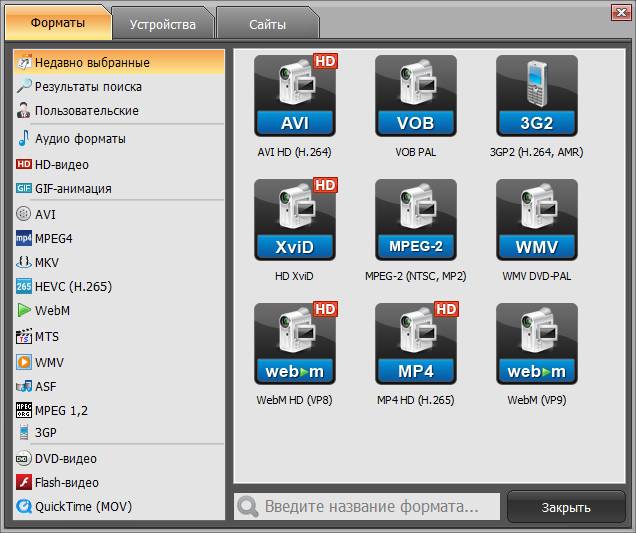Pick the 3GP2 mobile phone format icon
The width and height of the screenshot is (636, 533).
537,96
